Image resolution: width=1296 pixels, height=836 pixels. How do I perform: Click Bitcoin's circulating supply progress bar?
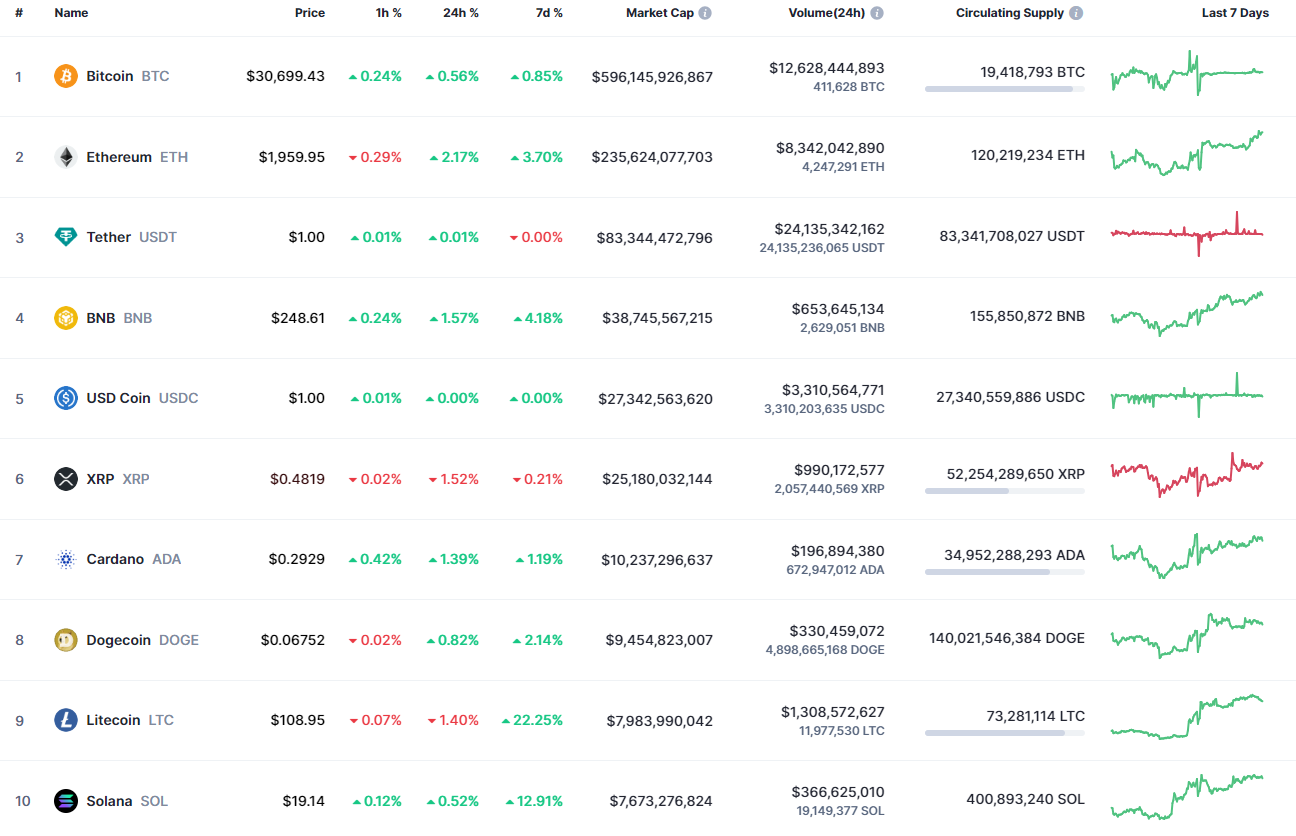[1005, 89]
